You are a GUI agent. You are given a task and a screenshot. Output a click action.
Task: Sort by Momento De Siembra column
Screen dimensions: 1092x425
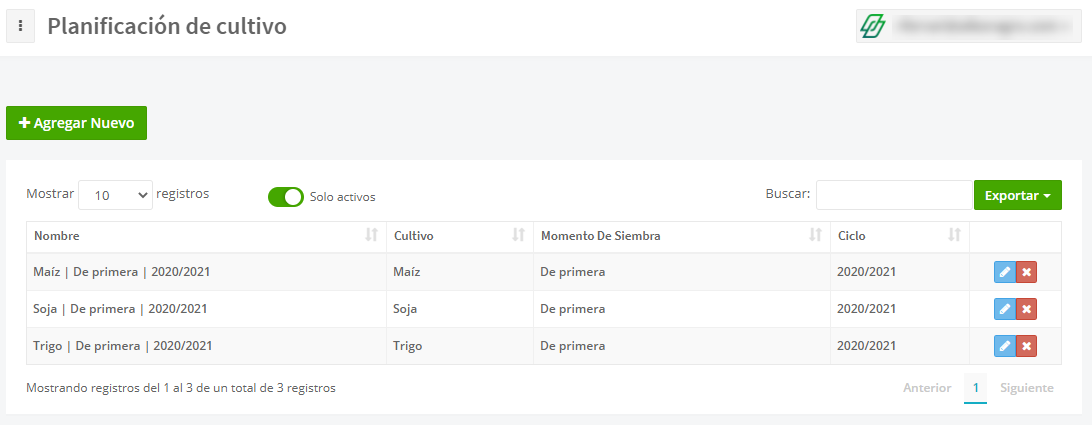[679, 236]
